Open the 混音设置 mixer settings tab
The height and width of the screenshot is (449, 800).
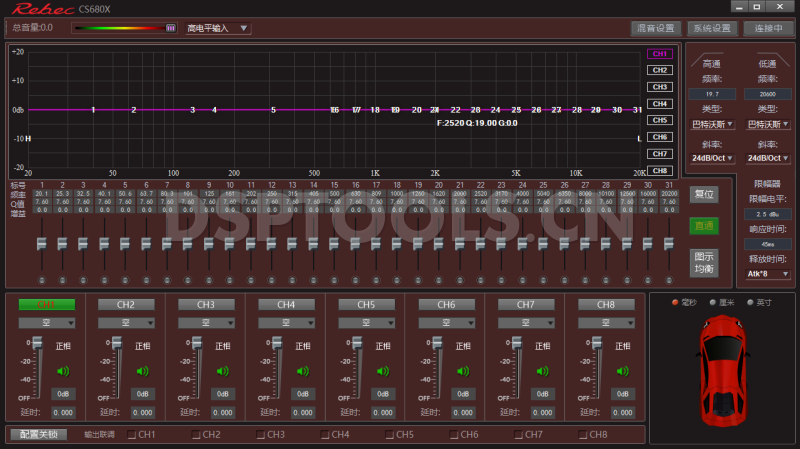(656, 28)
